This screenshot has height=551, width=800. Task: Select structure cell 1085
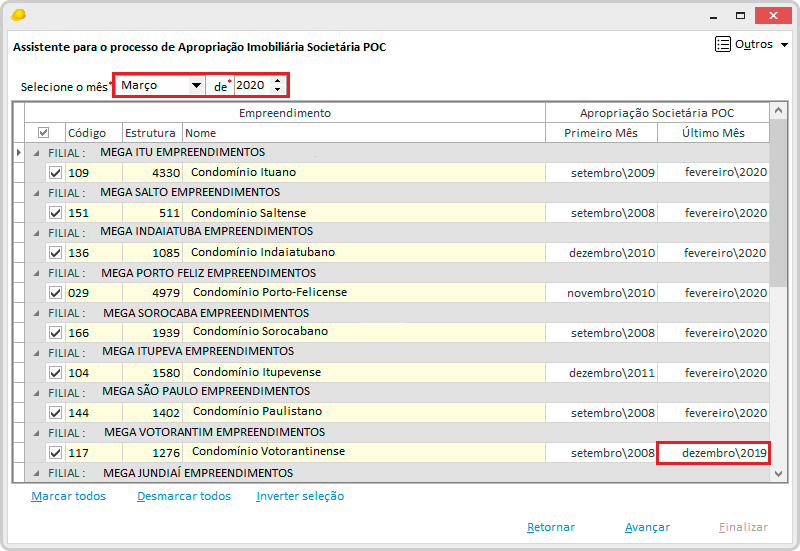coord(152,253)
